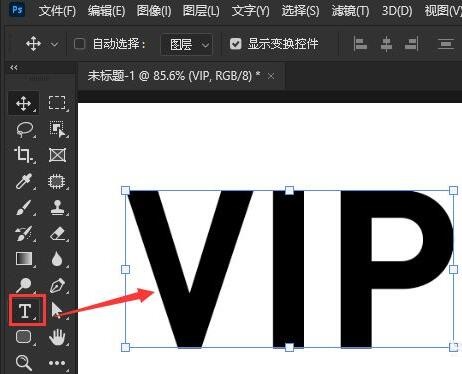Select the Frame tool
Image resolution: width=462 pixels, height=374 pixels.
pos(57,155)
